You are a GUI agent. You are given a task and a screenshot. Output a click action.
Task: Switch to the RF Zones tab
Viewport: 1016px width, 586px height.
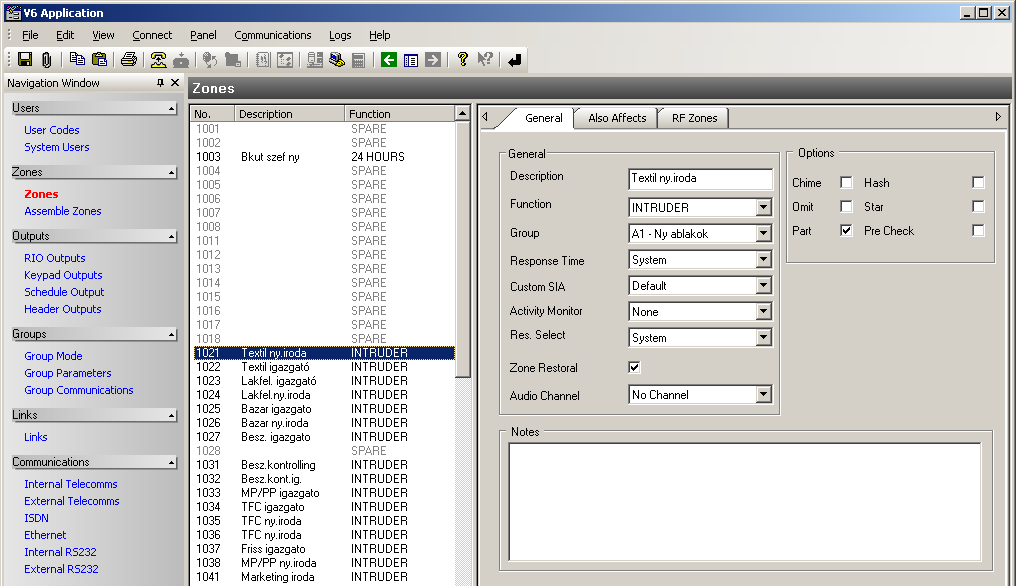coord(694,118)
